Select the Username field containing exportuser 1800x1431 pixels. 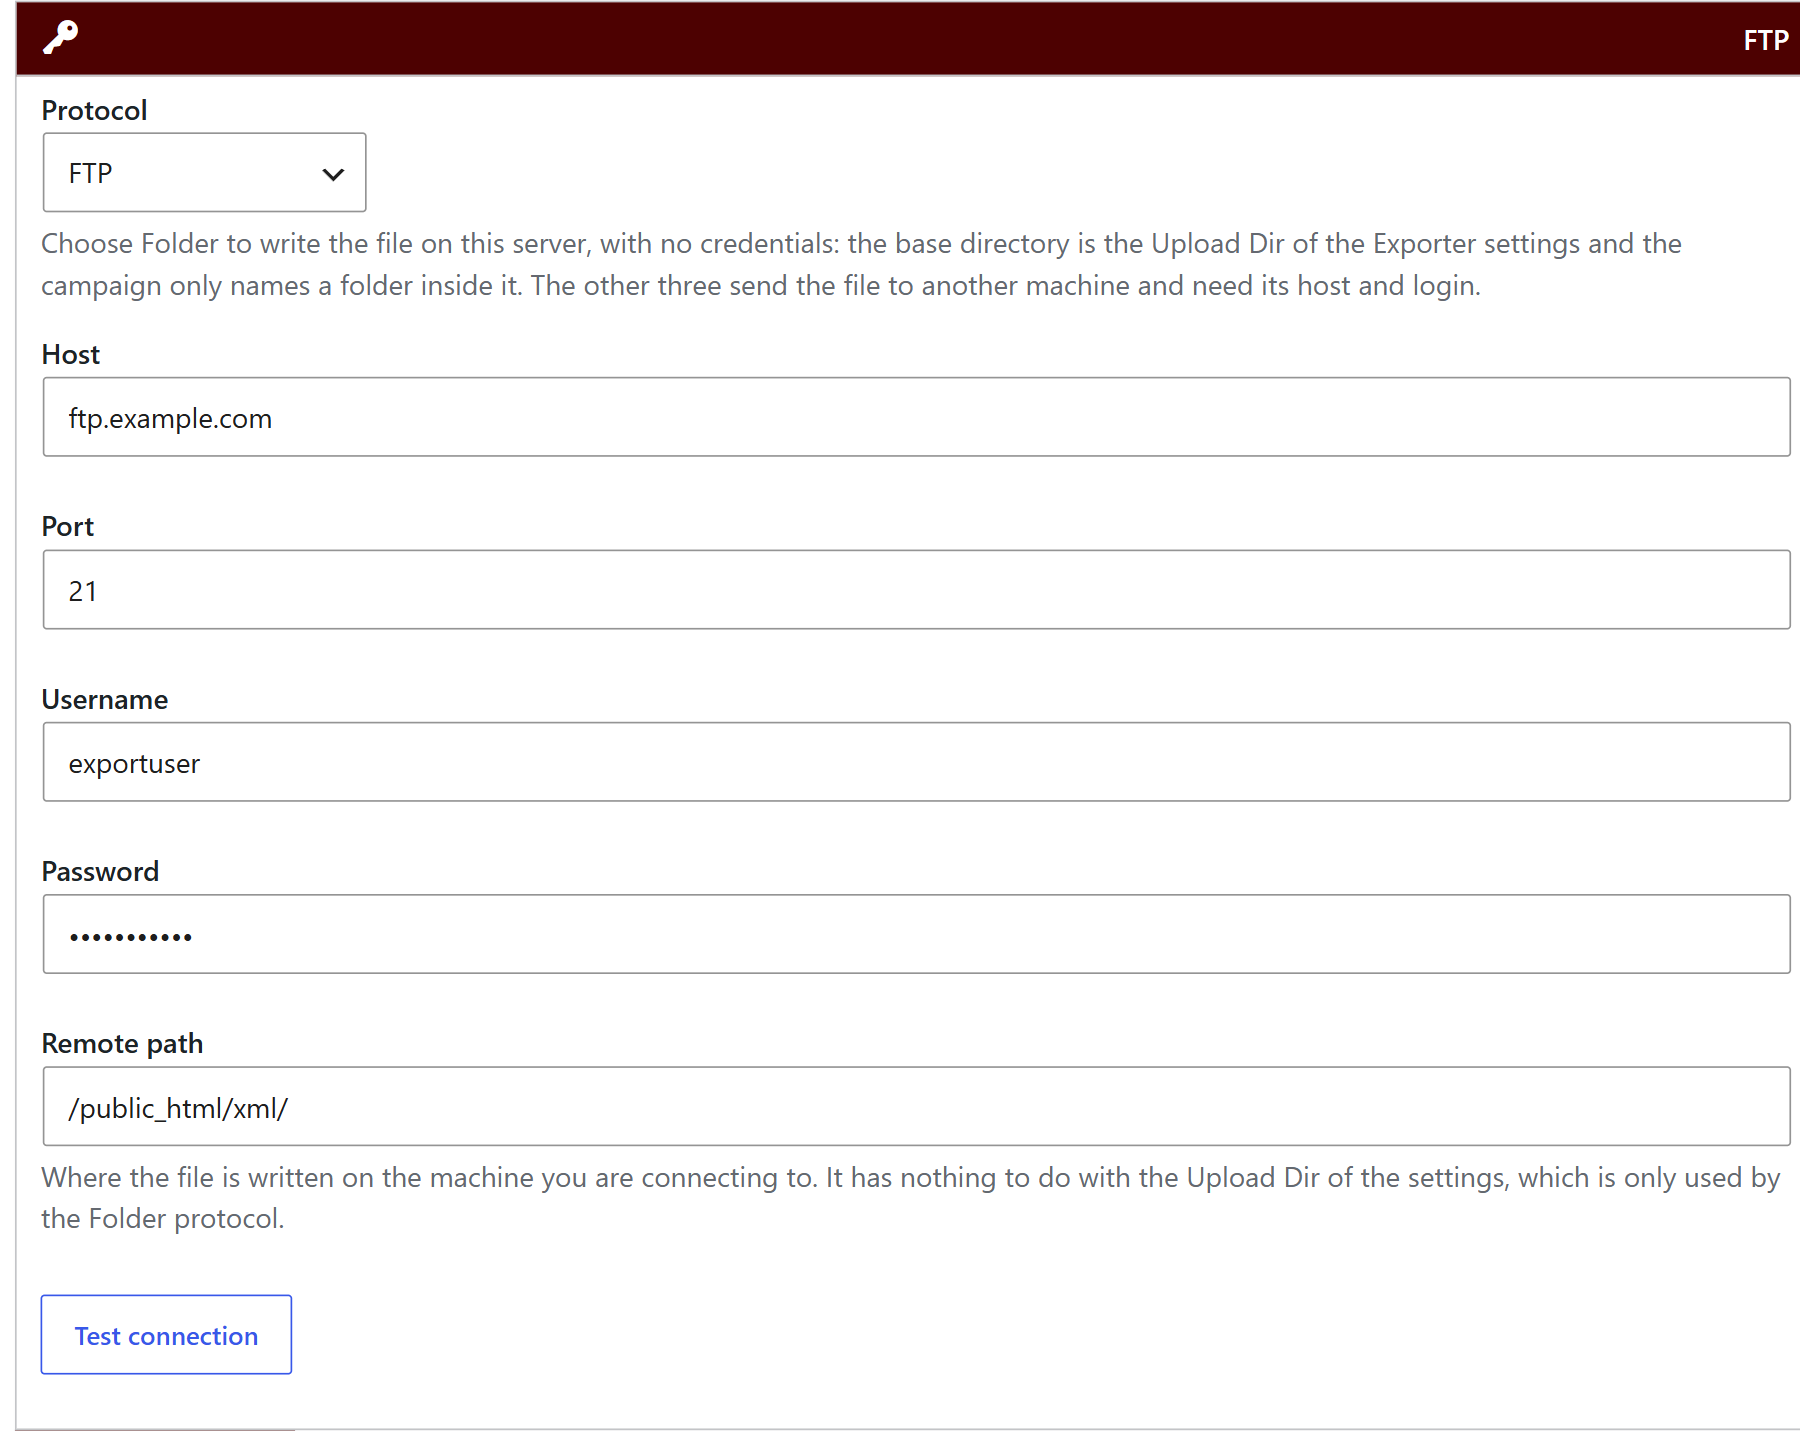(916, 762)
